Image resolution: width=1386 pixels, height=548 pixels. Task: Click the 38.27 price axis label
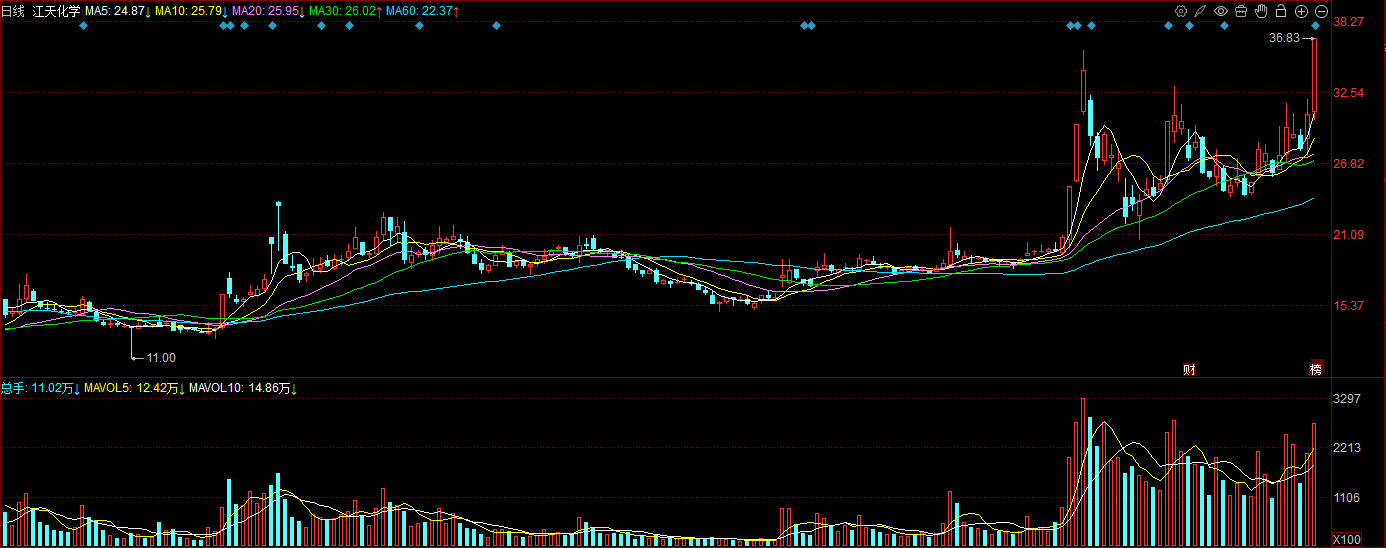pos(1349,21)
